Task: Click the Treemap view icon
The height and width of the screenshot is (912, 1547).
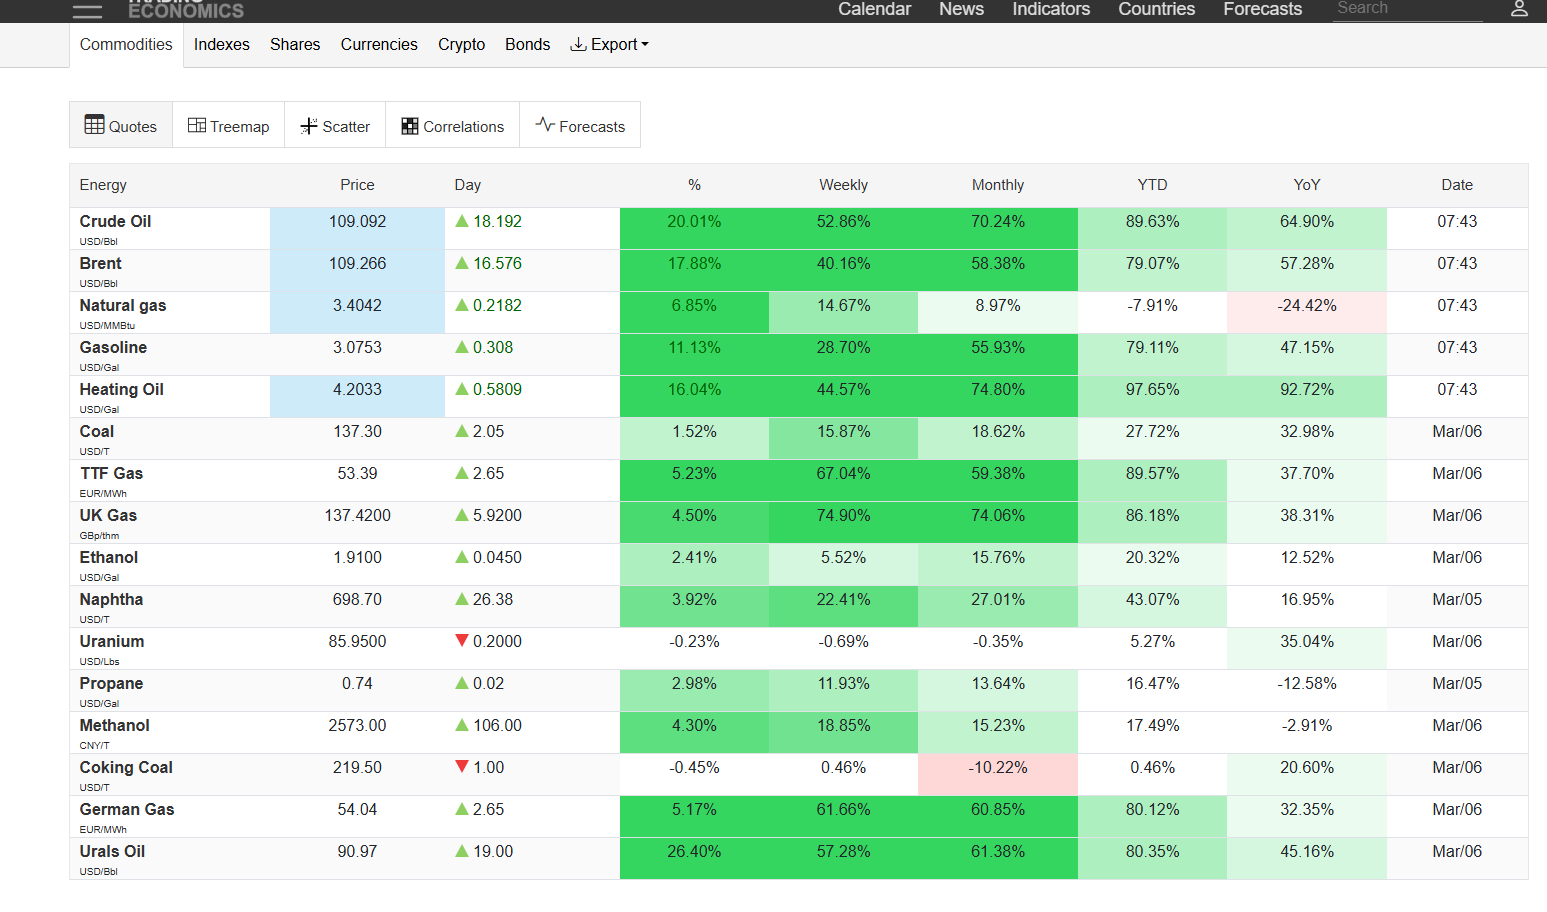Action: point(197,126)
